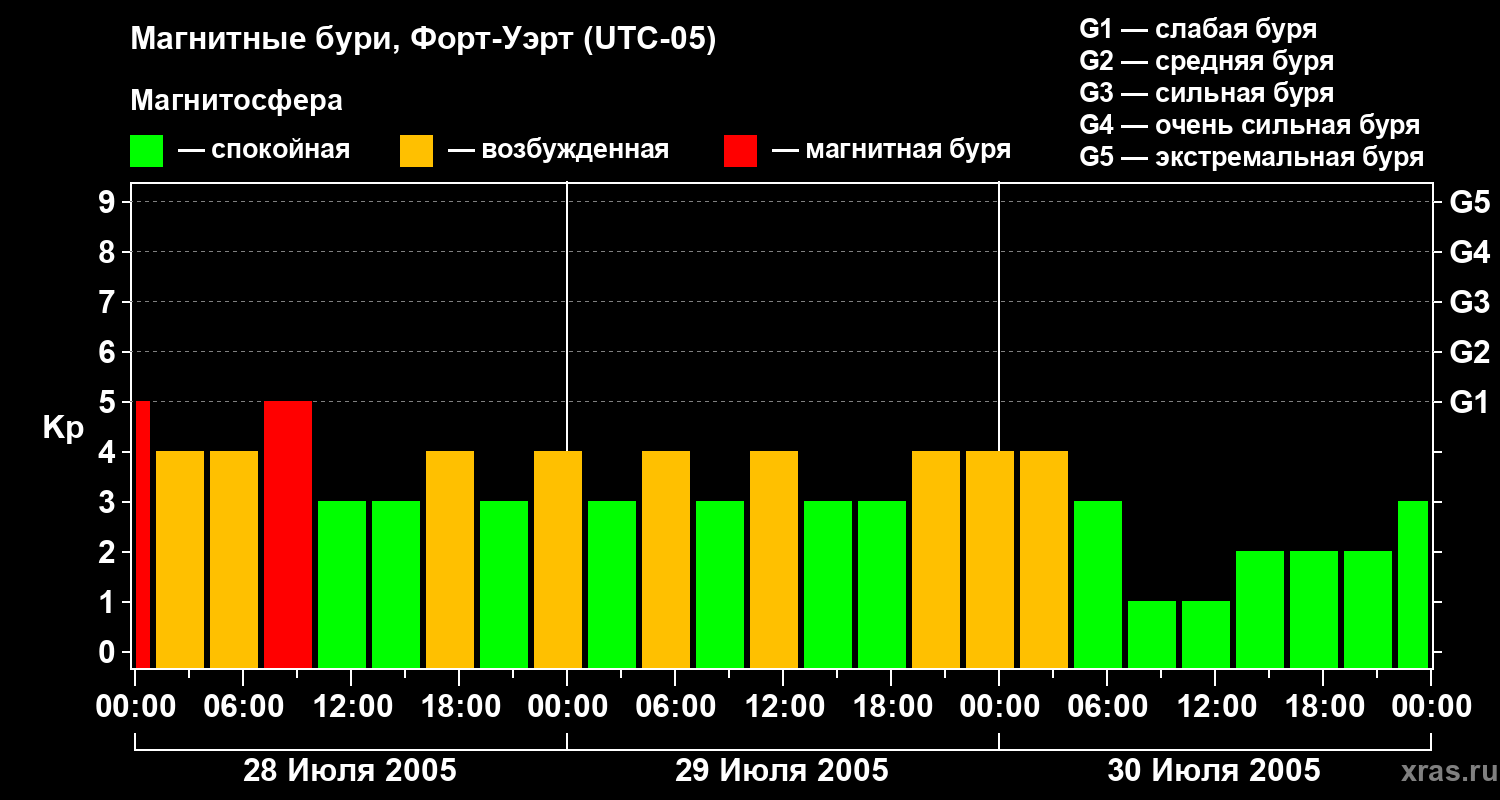The image size is (1500, 800).
Task: Select the chart title 'Магнитные бури, Форт-Уэрт (UTC-05)'
Action: click(423, 40)
